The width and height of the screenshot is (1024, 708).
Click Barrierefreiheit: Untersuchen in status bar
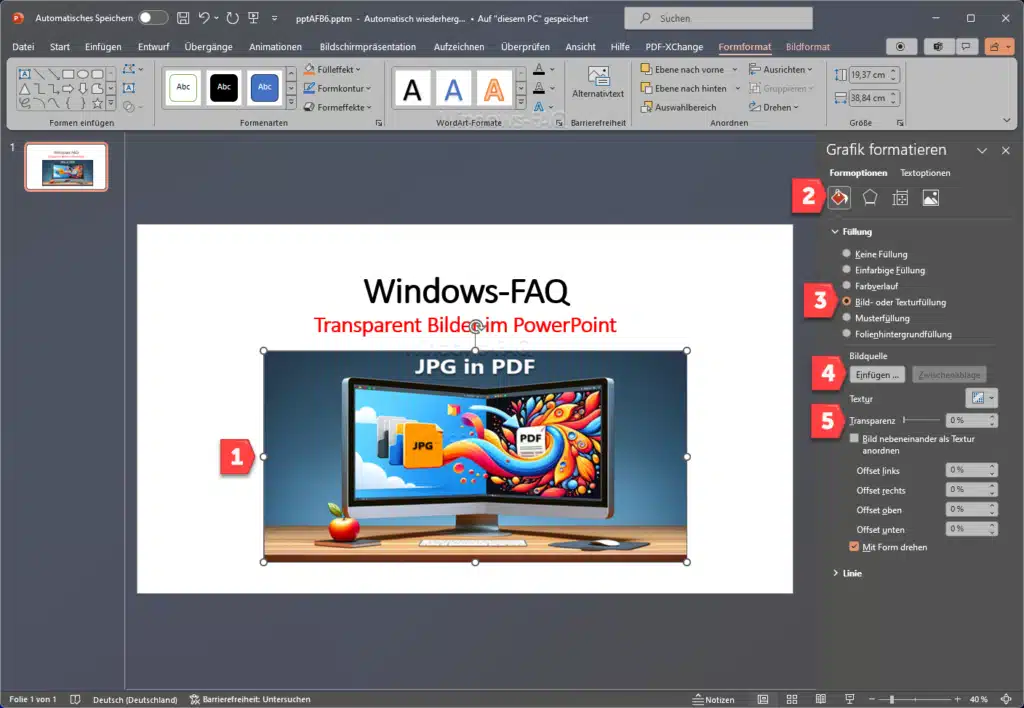[x=250, y=700]
